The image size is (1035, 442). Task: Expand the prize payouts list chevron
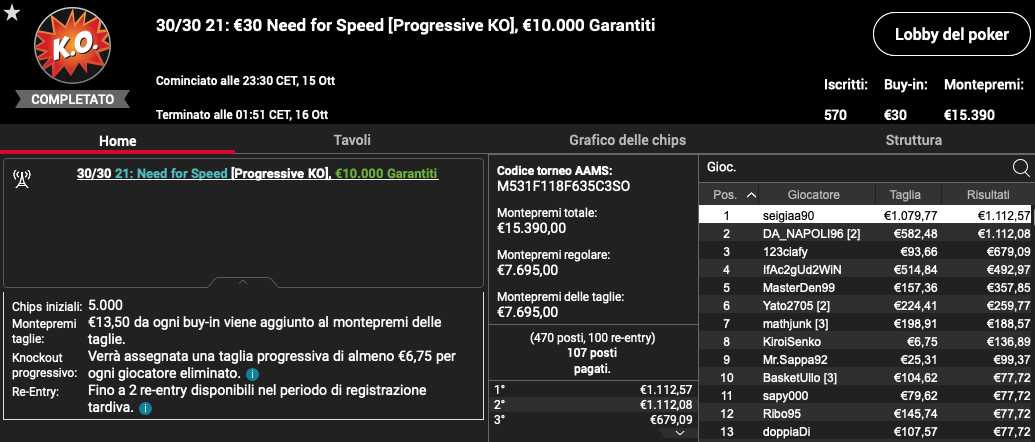(681, 433)
